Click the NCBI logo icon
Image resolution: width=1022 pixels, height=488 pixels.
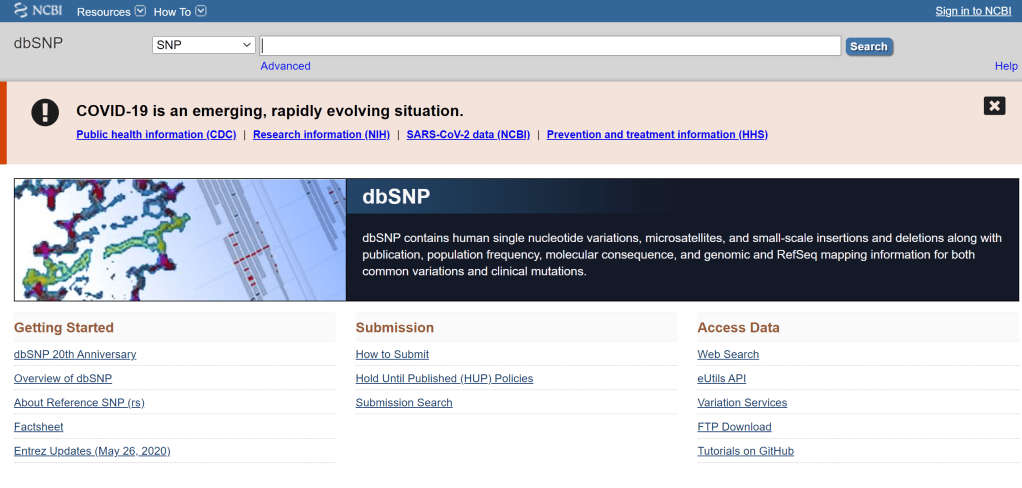(x=38, y=11)
